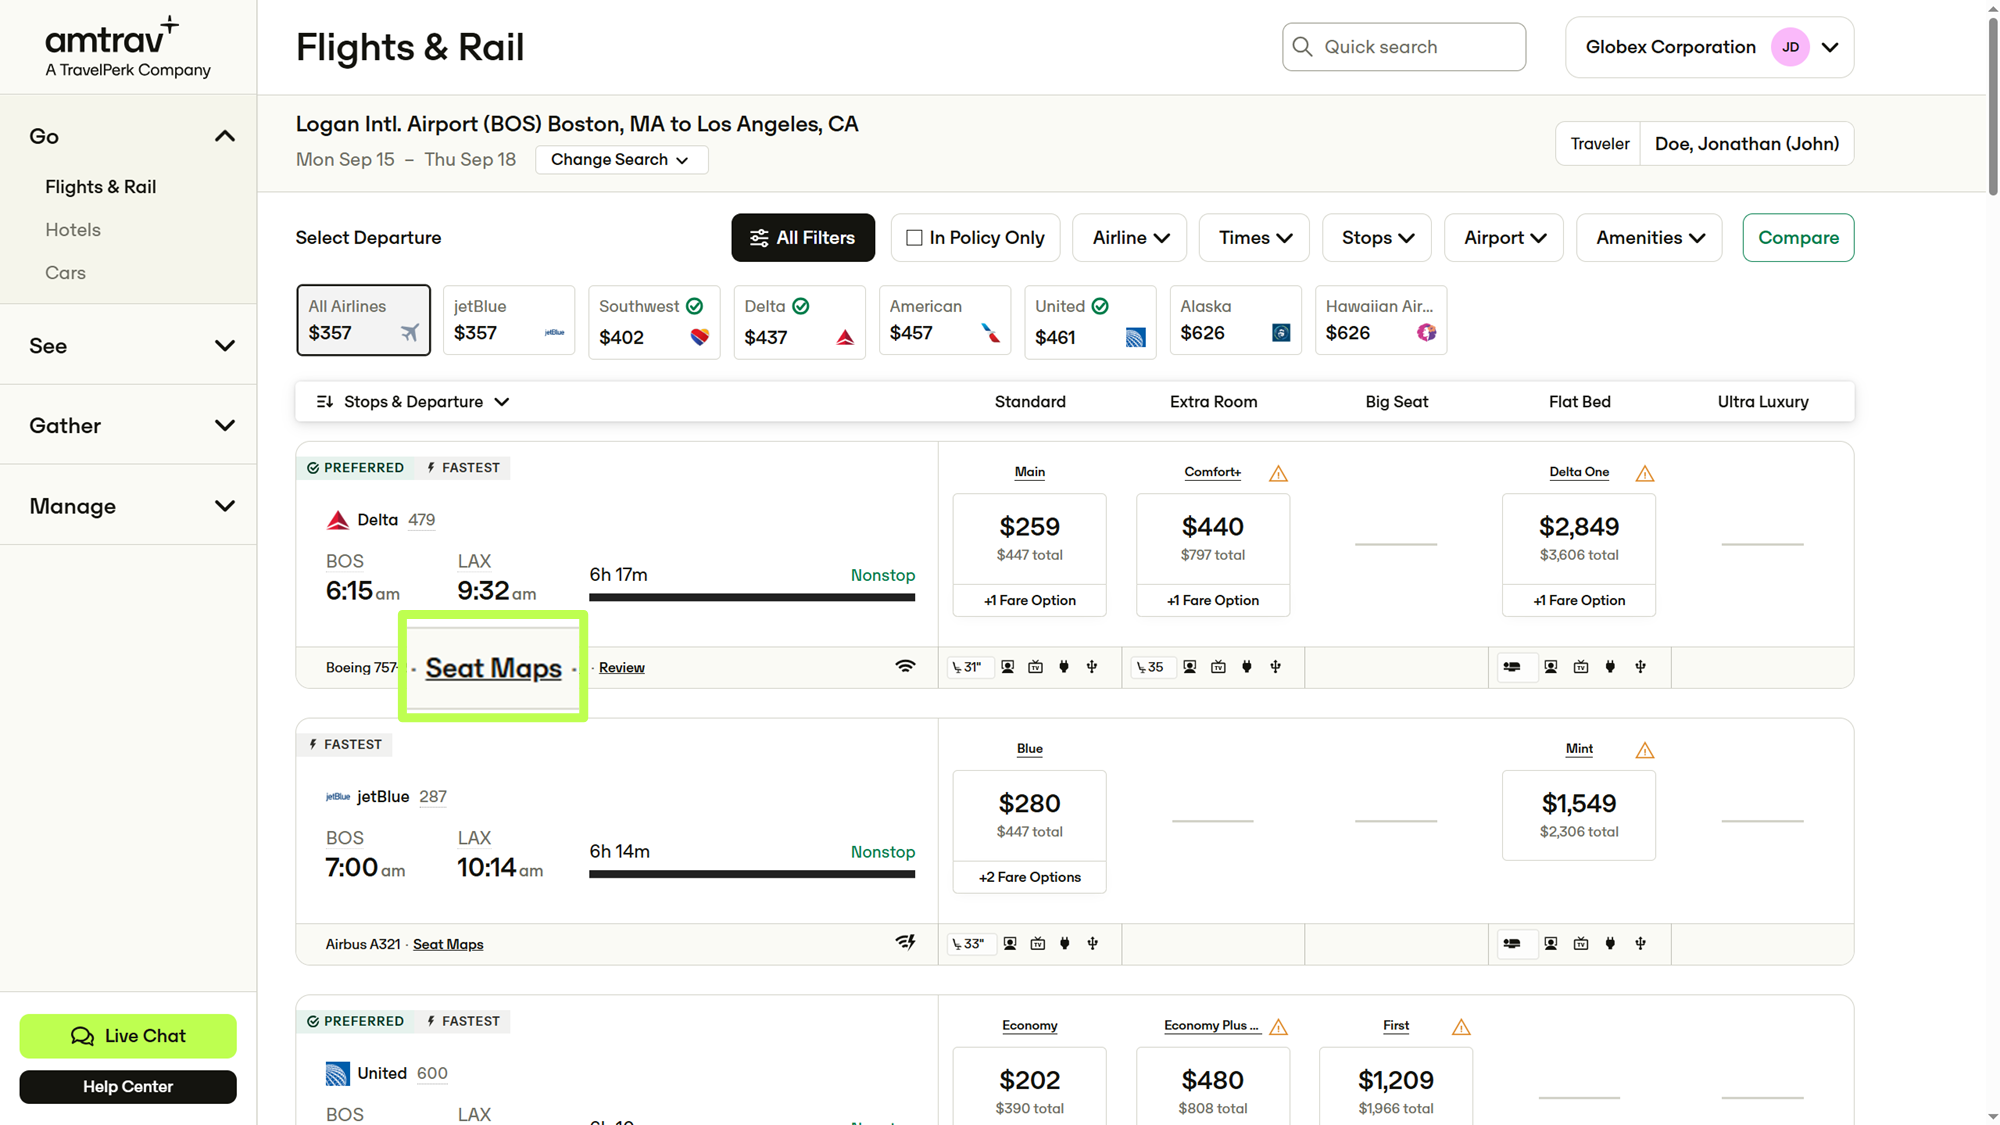Viewport: 2000px width, 1125px height.
Task: Open the Amenities filter dropdown
Action: (x=1649, y=238)
